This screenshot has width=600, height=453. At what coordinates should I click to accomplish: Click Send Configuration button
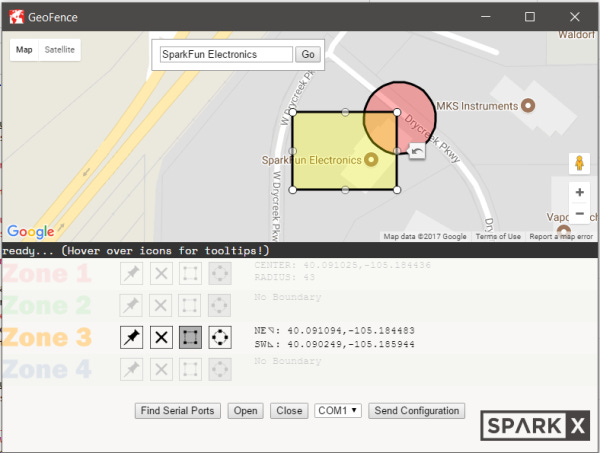417,411
